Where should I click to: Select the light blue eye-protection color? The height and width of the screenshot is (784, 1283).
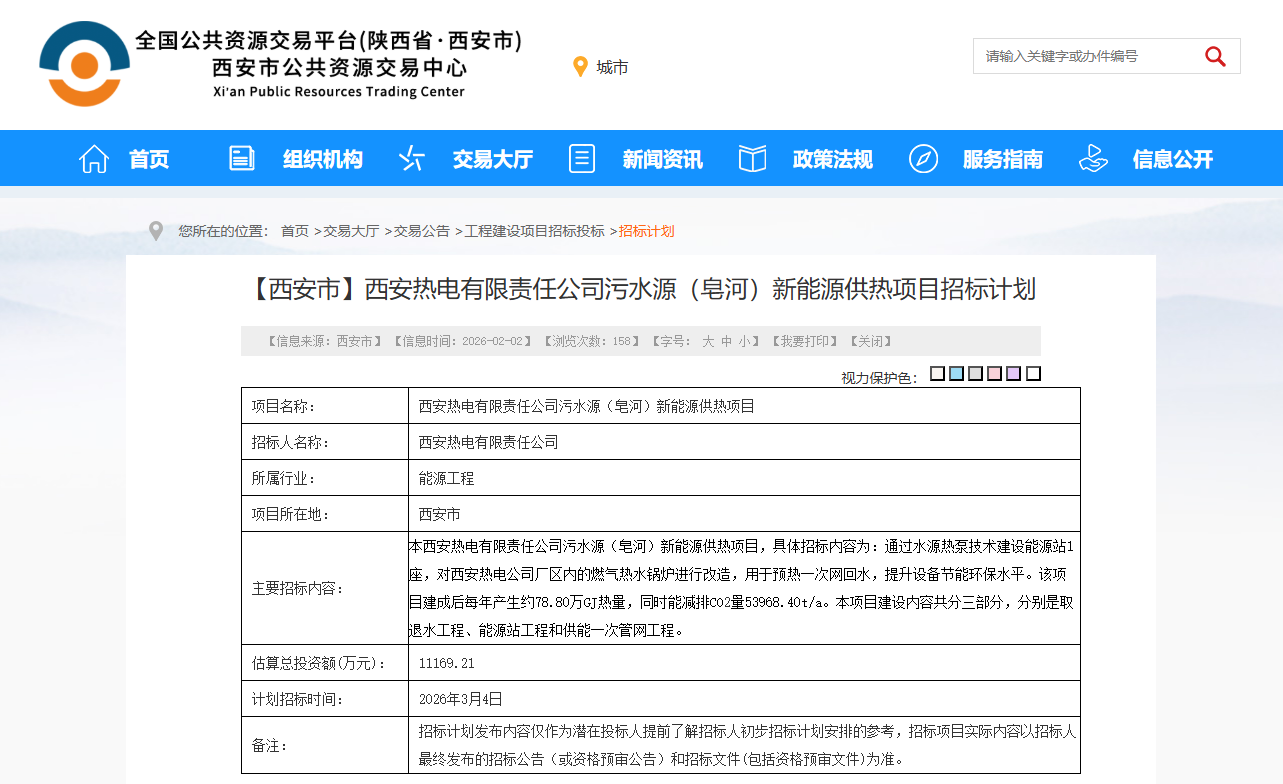click(x=956, y=374)
